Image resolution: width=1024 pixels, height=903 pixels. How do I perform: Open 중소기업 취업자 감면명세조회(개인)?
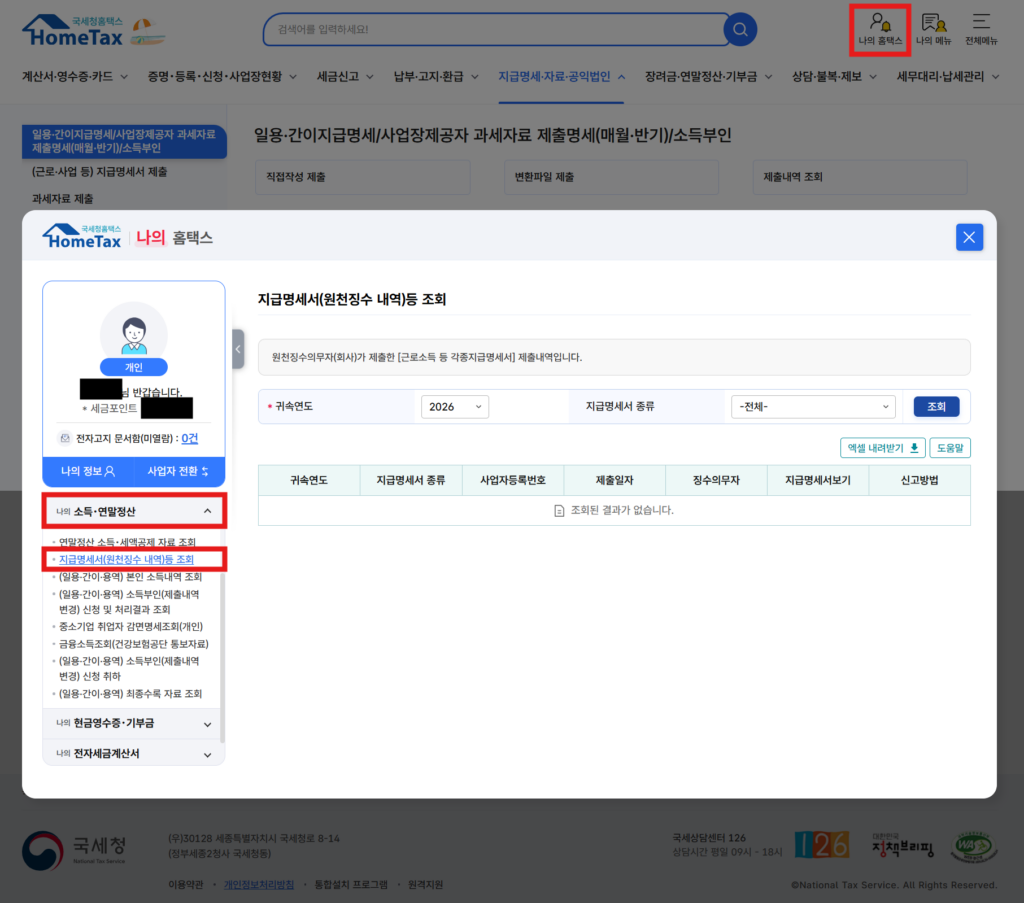pyautogui.click(x=131, y=627)
